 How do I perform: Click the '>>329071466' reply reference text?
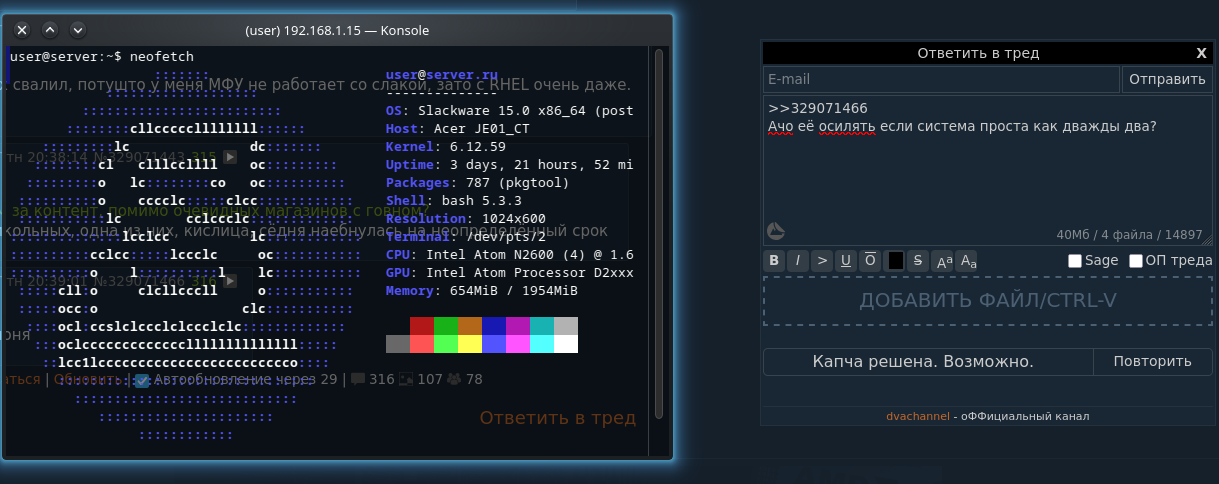tap(818, 108)
